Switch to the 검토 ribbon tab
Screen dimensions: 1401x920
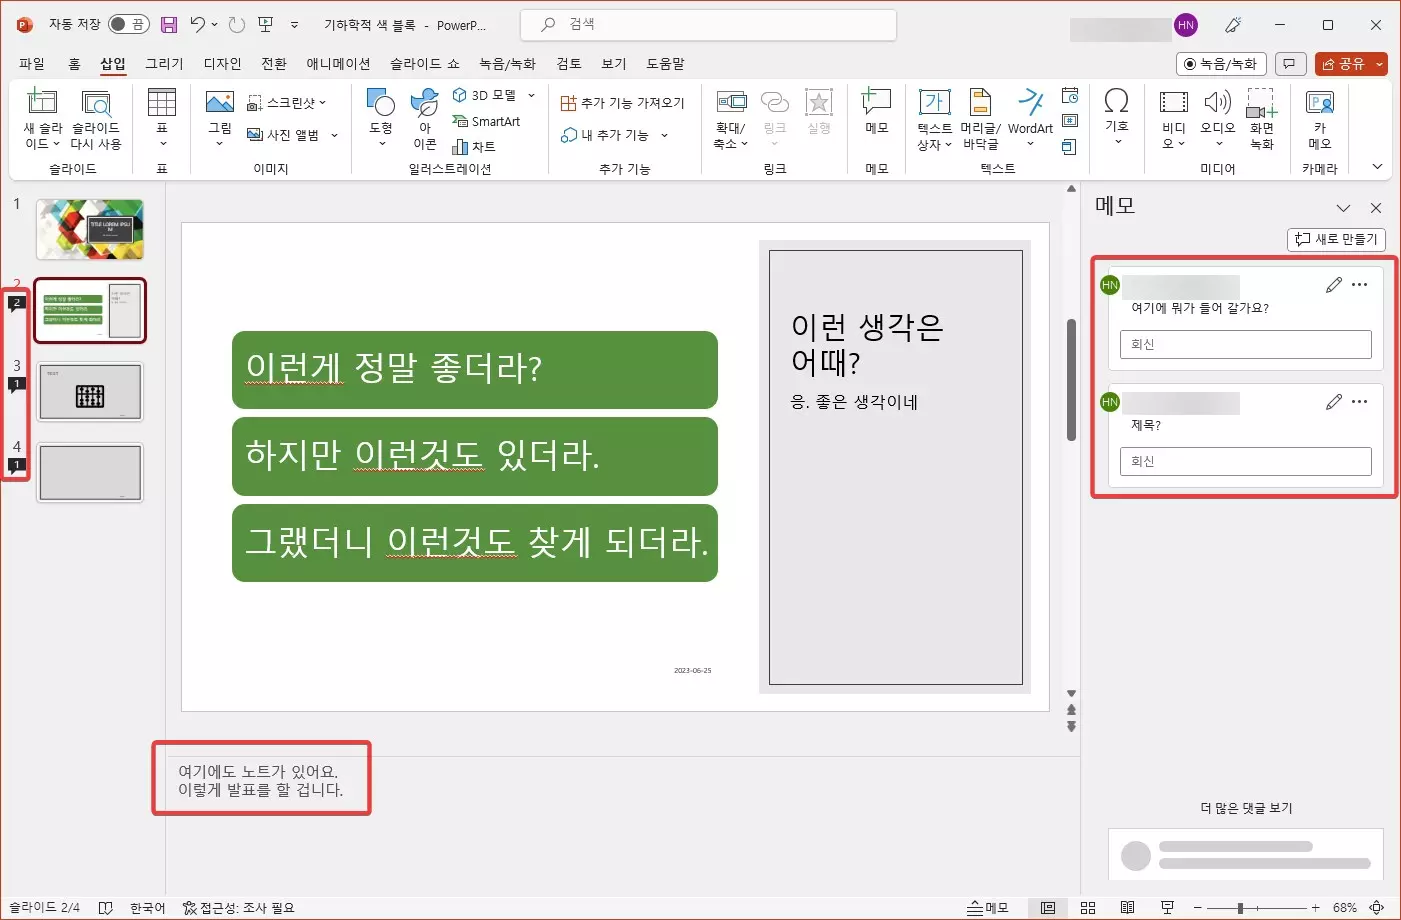click(x=567, y=63)
